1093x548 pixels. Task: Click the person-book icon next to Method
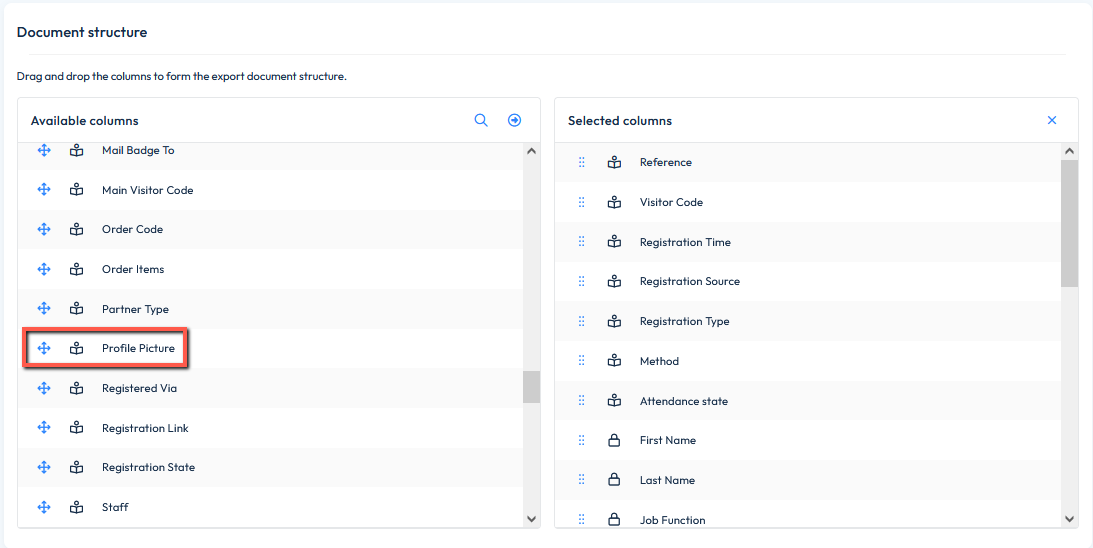614,361
